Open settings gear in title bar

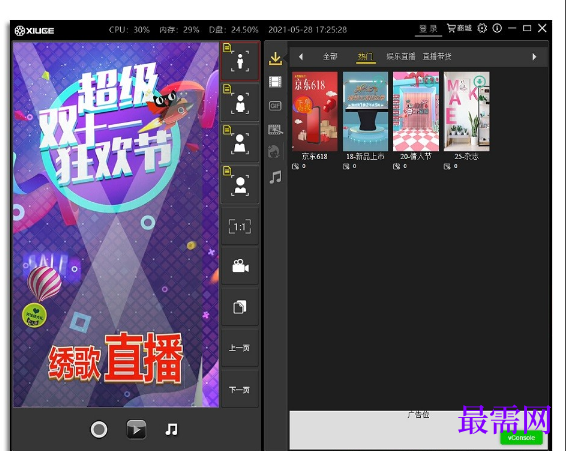coord(482,28)
